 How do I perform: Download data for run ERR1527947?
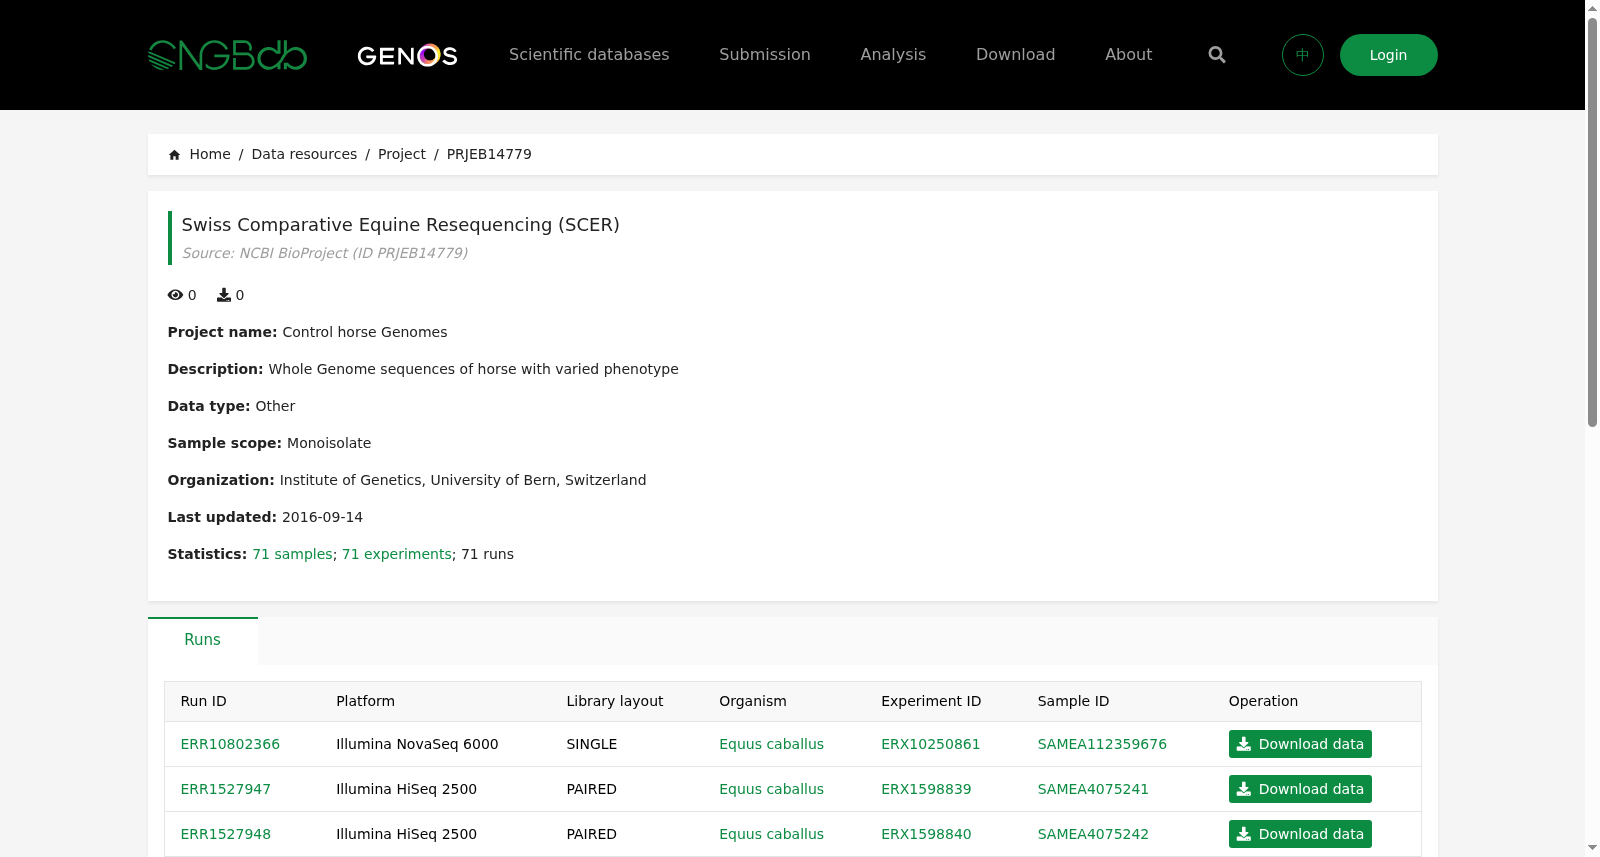pyautogui.click(x=1300, y=789)
